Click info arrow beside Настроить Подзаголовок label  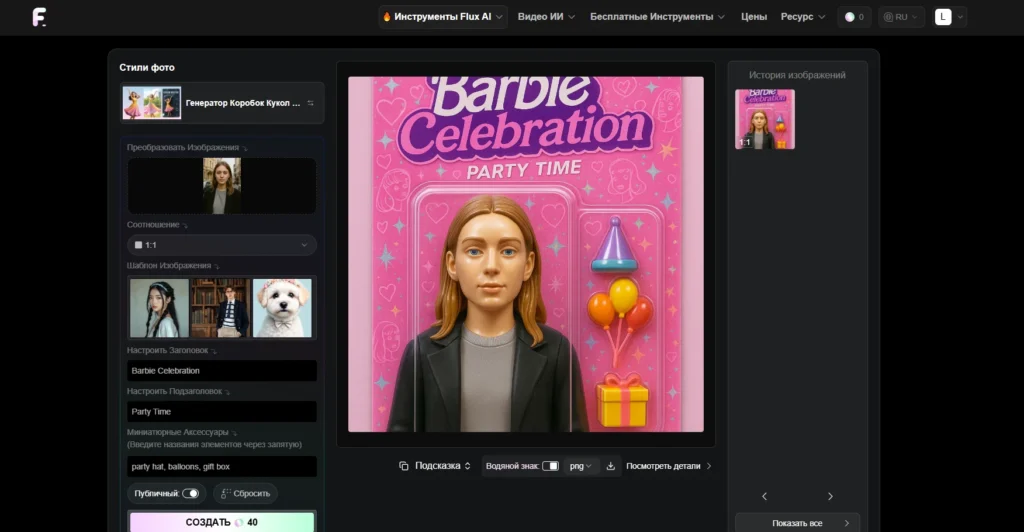(227, 392)
